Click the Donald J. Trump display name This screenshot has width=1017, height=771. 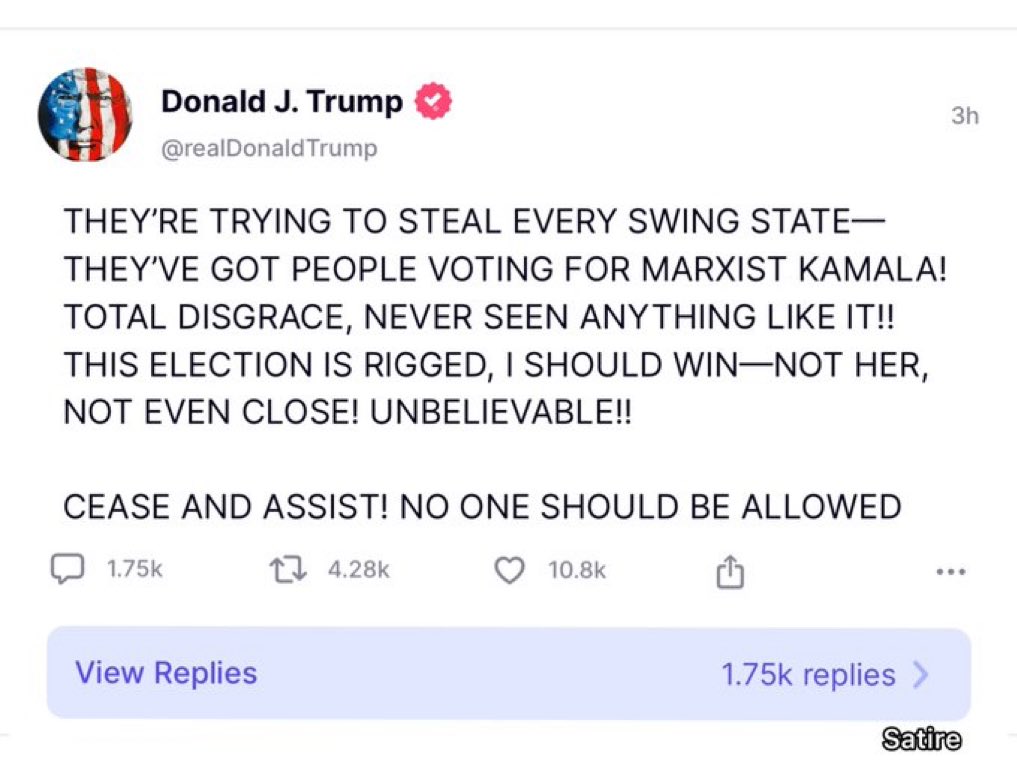click(x=281, y=102)
